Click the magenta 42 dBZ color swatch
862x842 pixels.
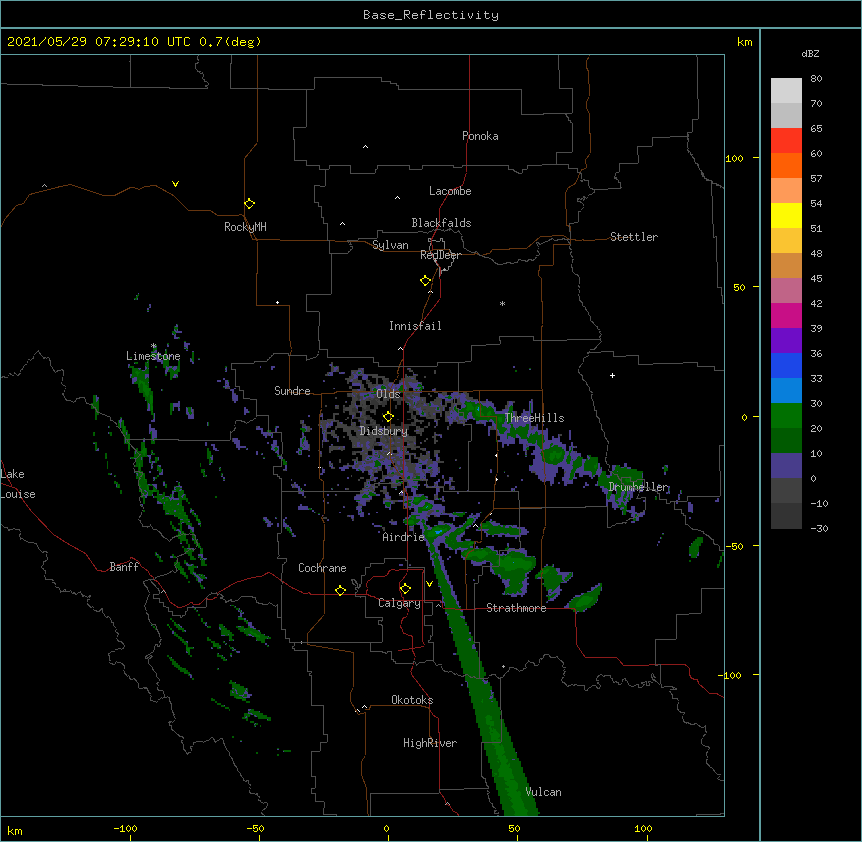786,315
